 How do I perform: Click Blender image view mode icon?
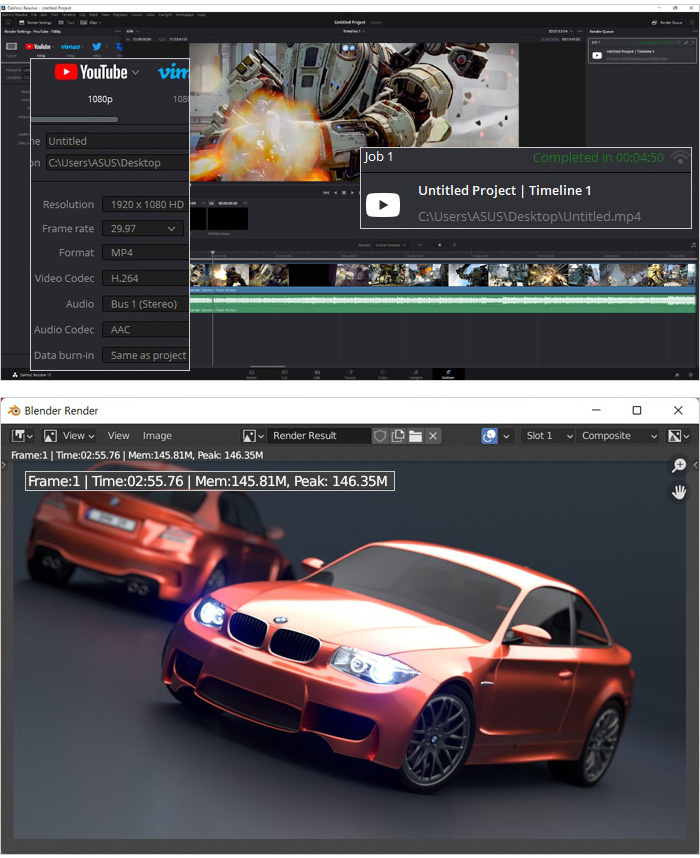(50, 436)
